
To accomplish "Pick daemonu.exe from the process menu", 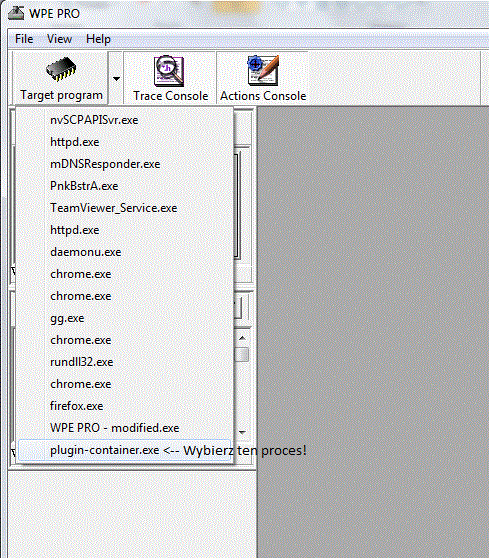I will pos(125,252).
